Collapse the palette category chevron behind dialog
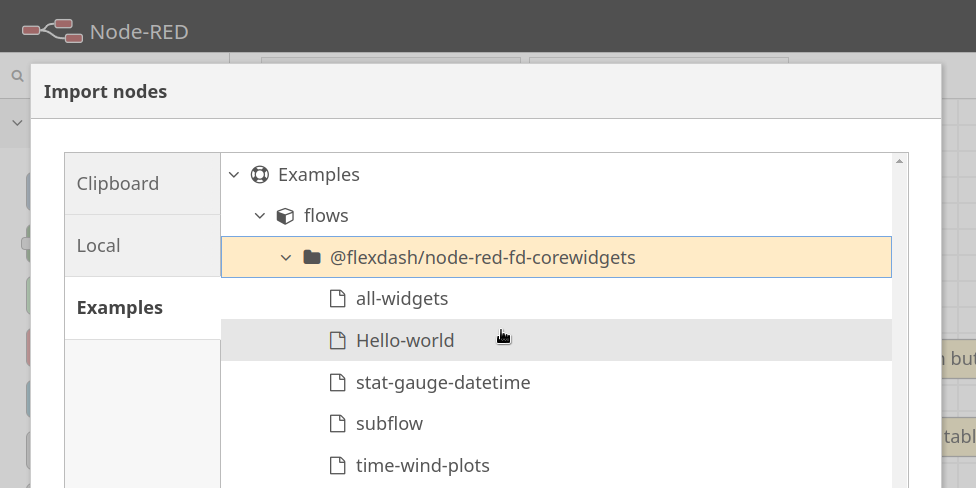Image resolution: width=976 pixels, height=488 pixels. point(17,123)
